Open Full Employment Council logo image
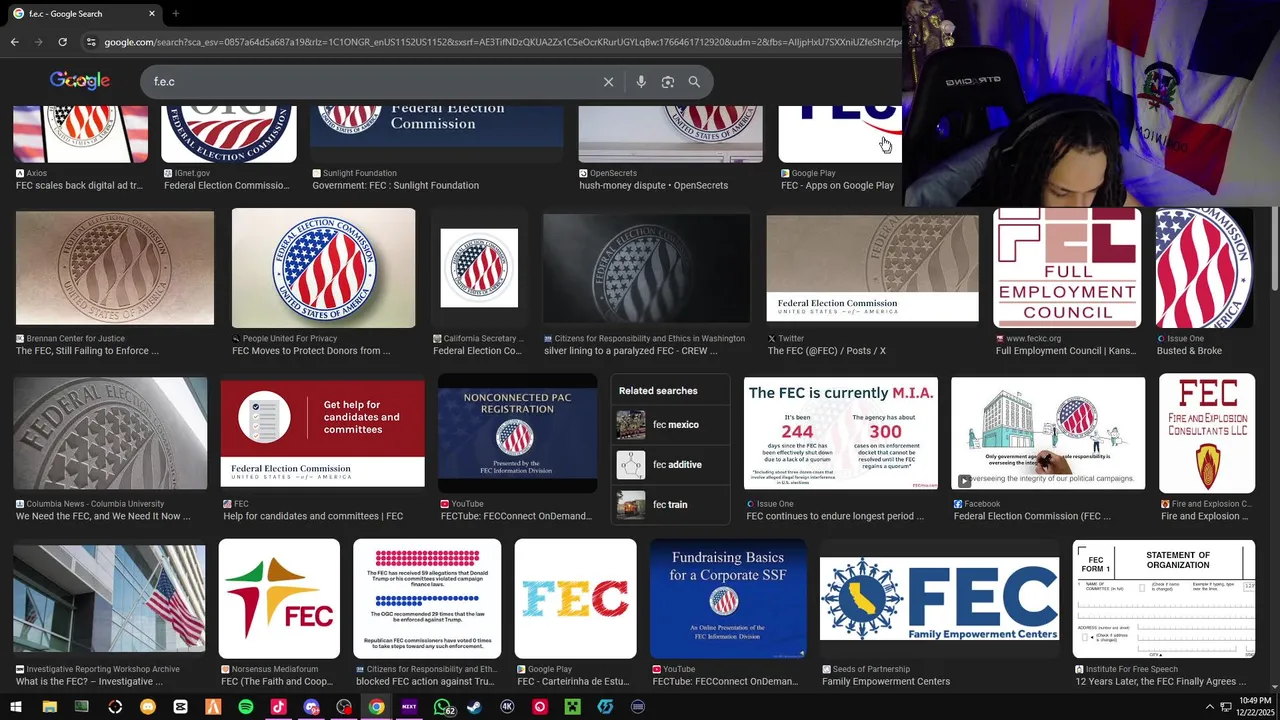This screenshot has width=1280, height=720. [x=1067, y=268]
